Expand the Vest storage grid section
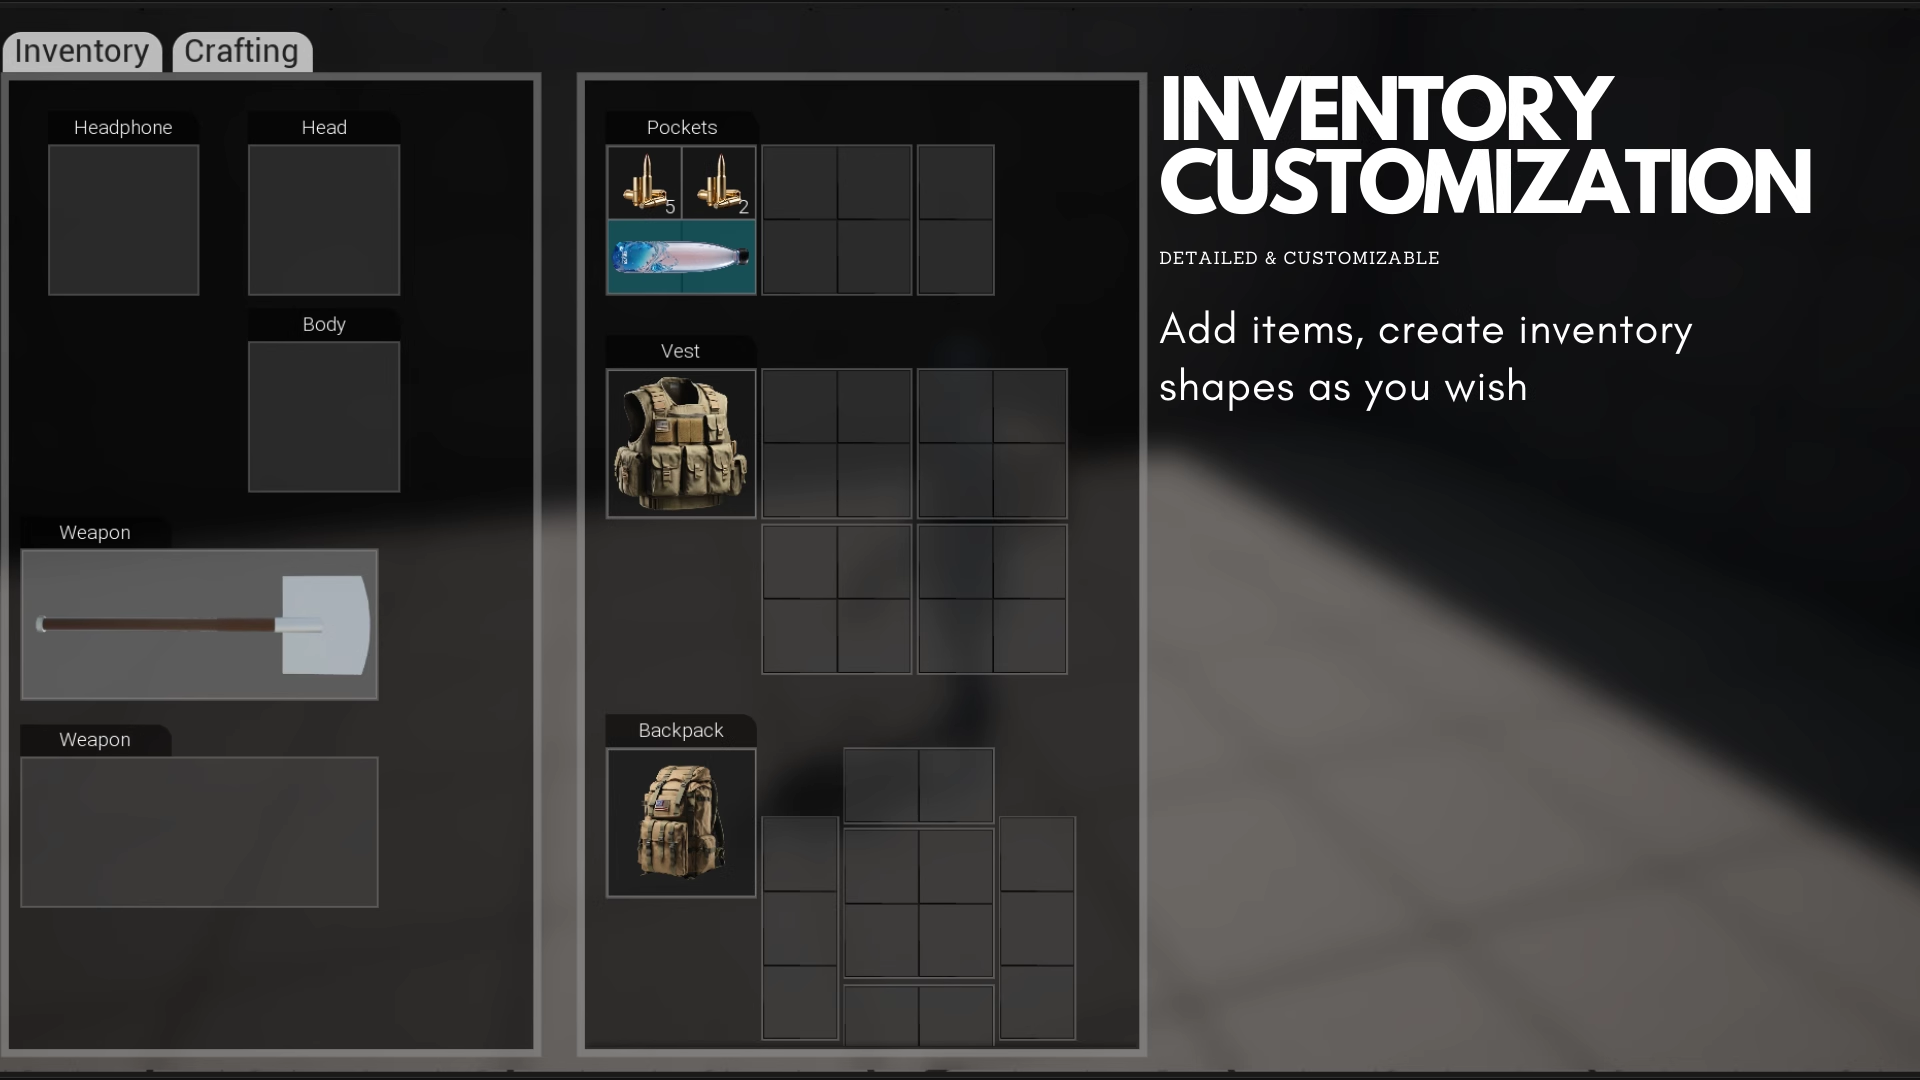 point(680,351)
